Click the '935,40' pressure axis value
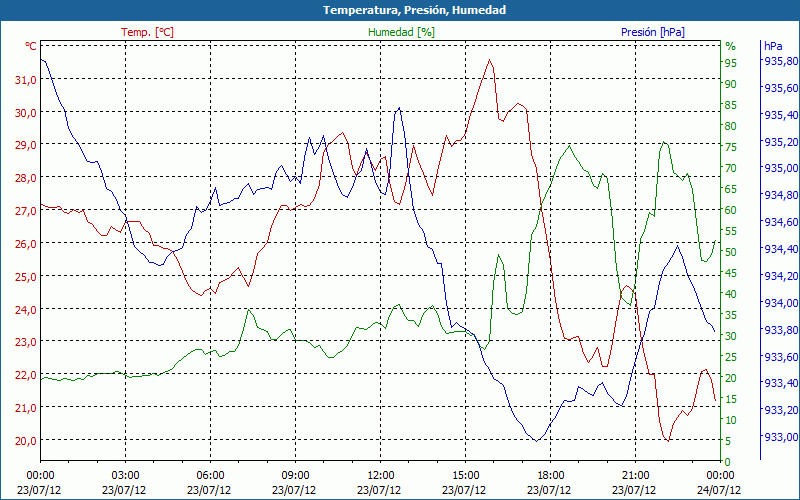800x500 pixels. (780, 115)
